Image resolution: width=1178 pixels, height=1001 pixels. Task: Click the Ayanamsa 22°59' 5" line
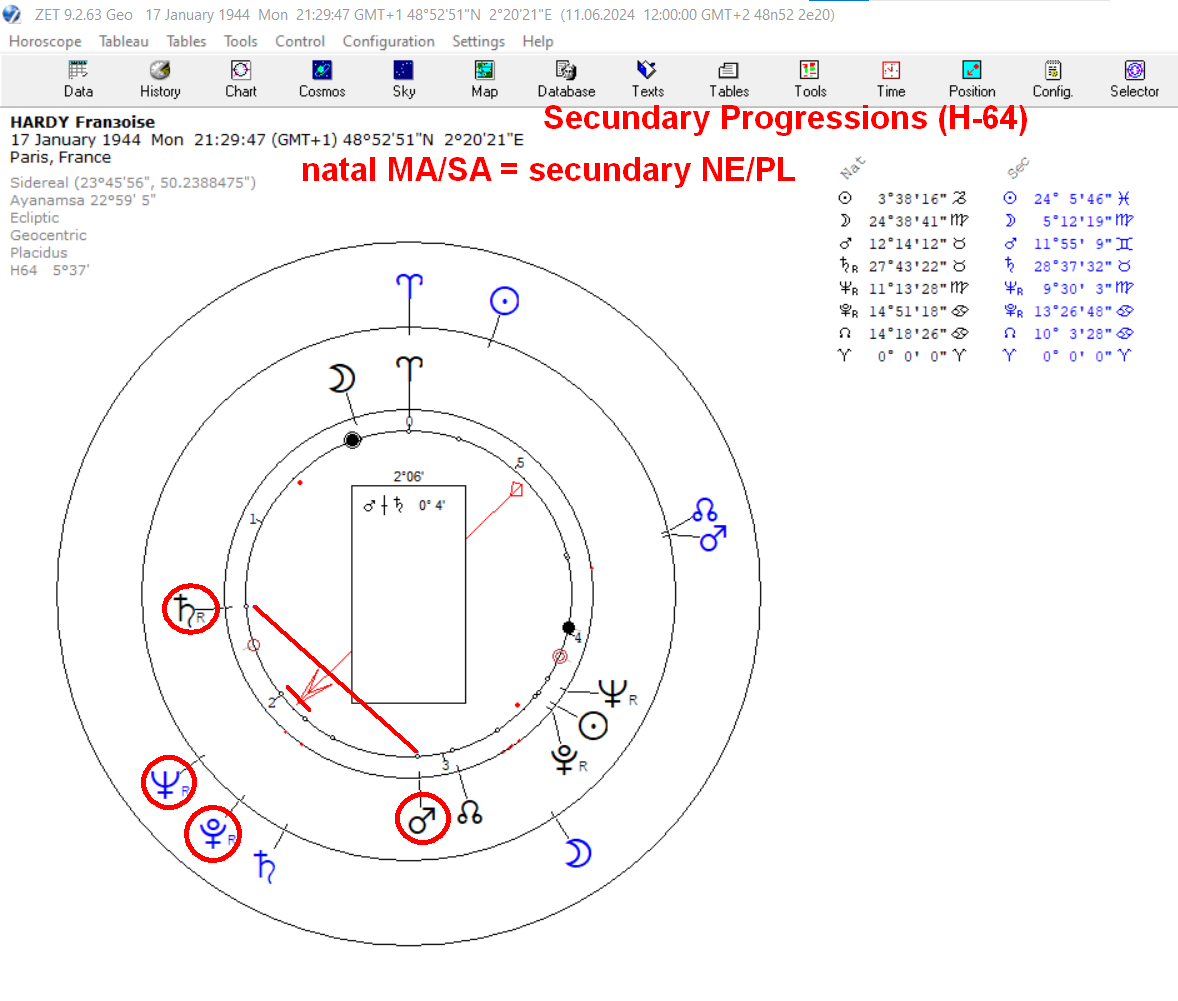pyautogui.click(x=83, y=200)
